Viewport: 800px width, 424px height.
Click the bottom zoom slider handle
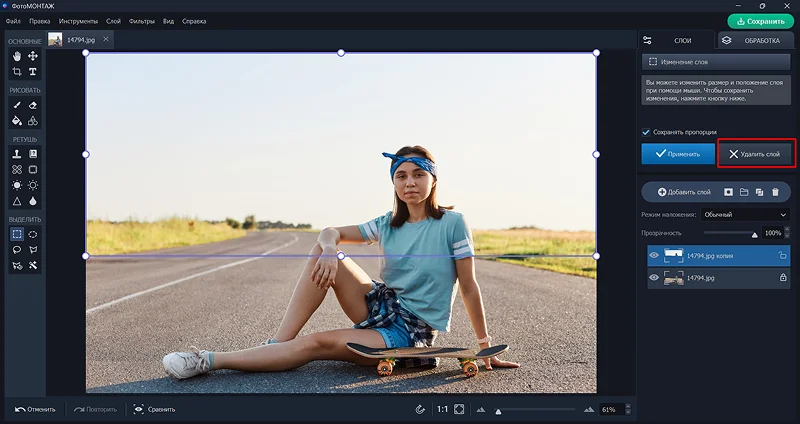(498, 411)
